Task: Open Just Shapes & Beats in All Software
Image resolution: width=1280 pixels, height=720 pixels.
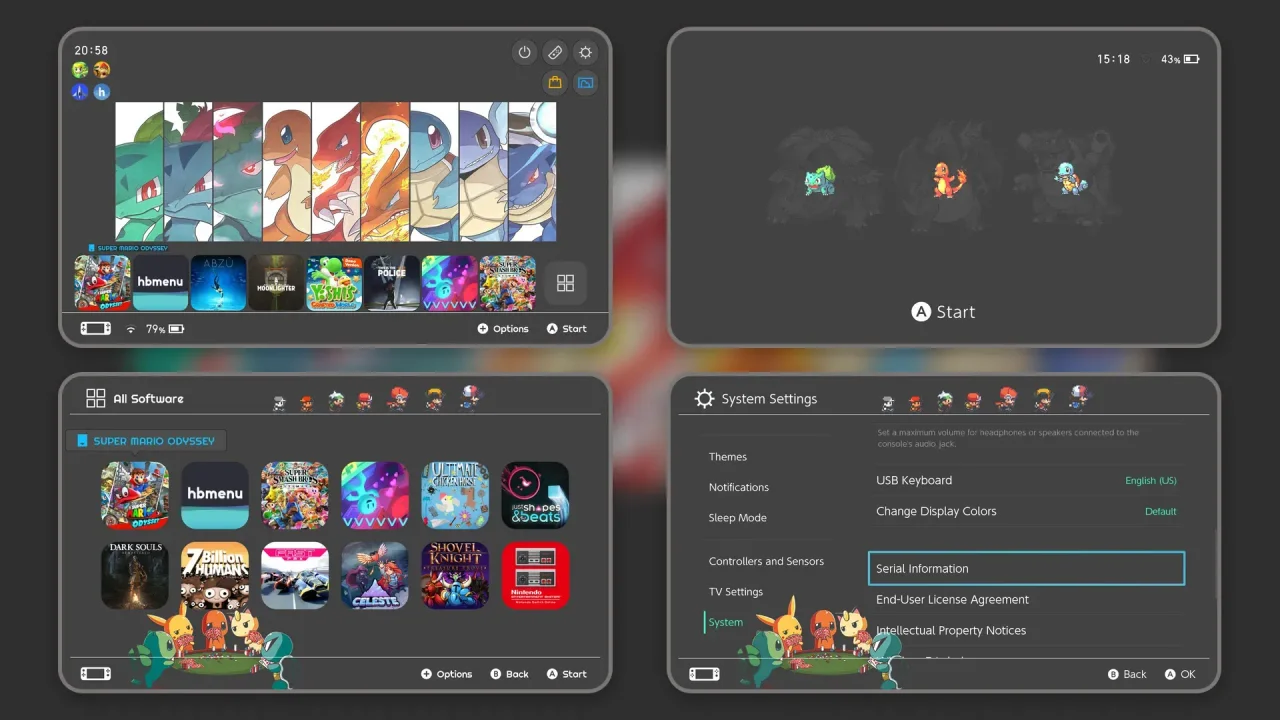Action: 535,495
